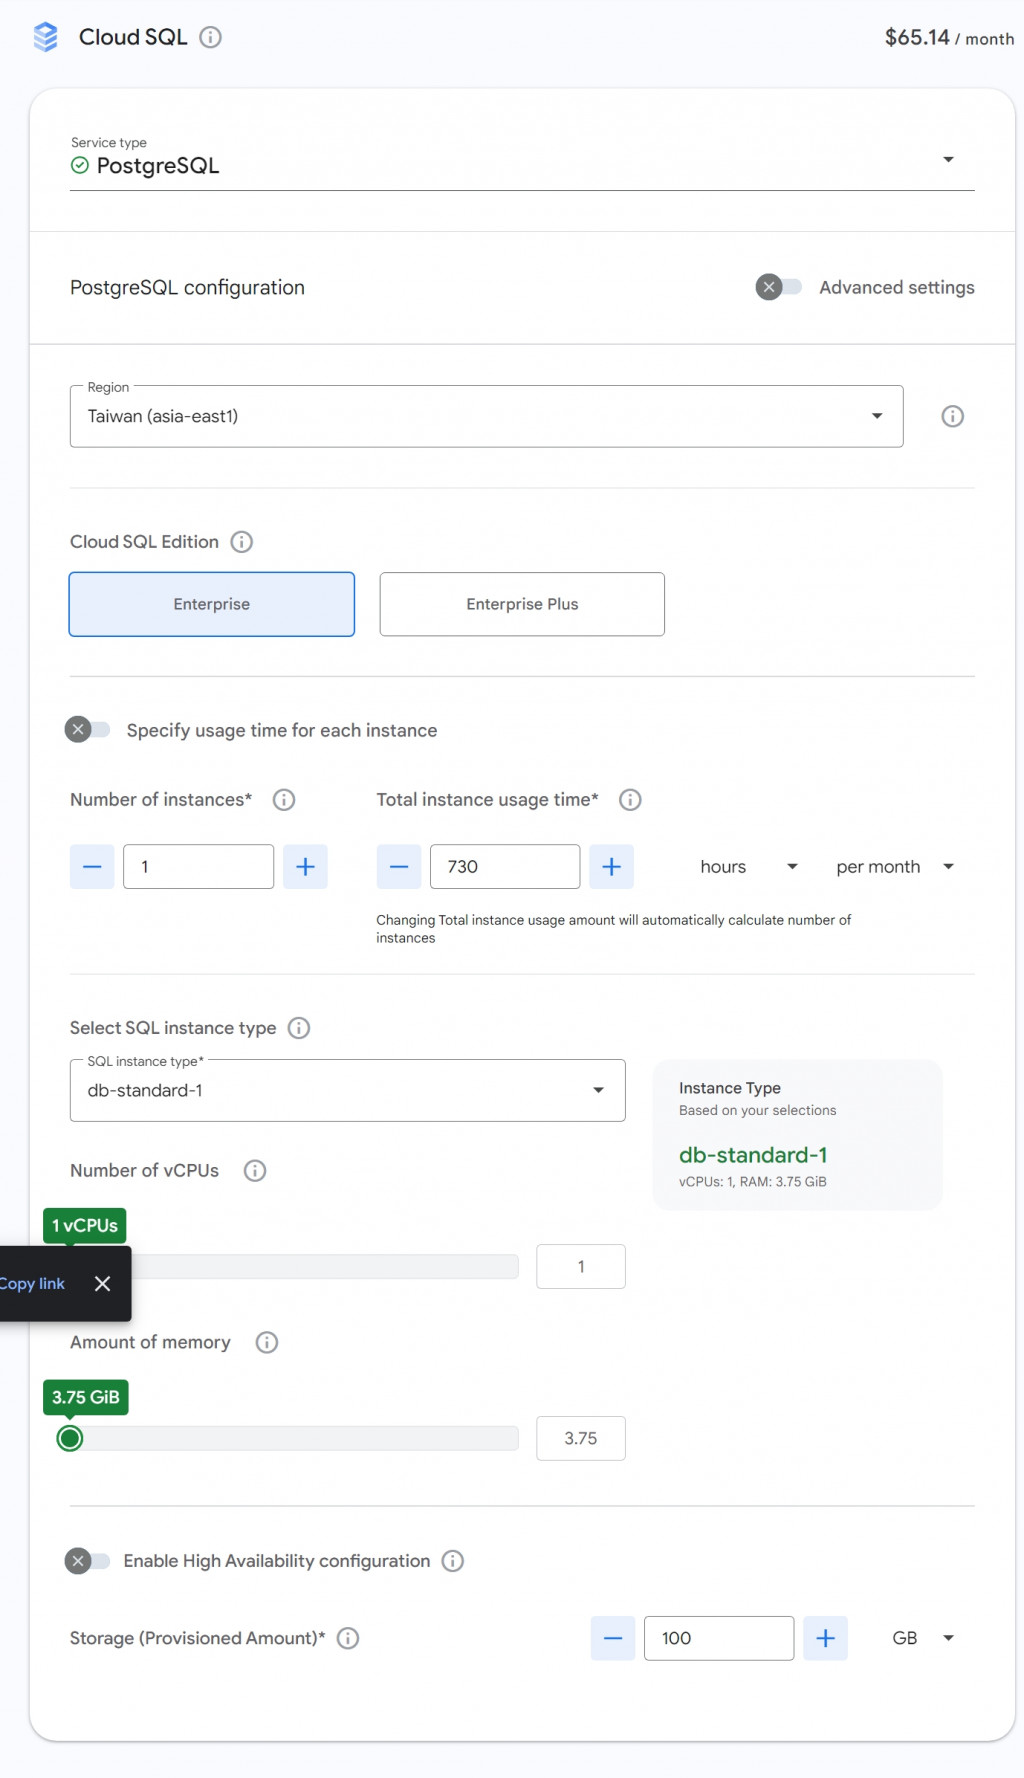The width and height of the screenshot is (1024, 1778).
Task: Enable Specify usage time for each instance
Action: pyautogui.click(x=88, y=730)
